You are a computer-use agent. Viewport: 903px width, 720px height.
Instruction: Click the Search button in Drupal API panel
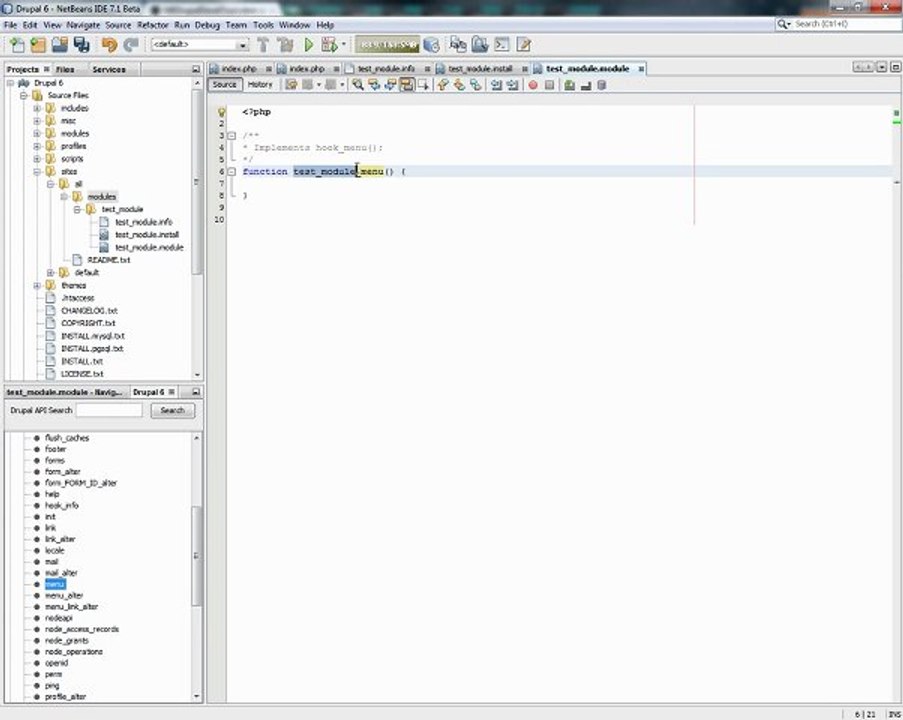click(x=173, y=410)
